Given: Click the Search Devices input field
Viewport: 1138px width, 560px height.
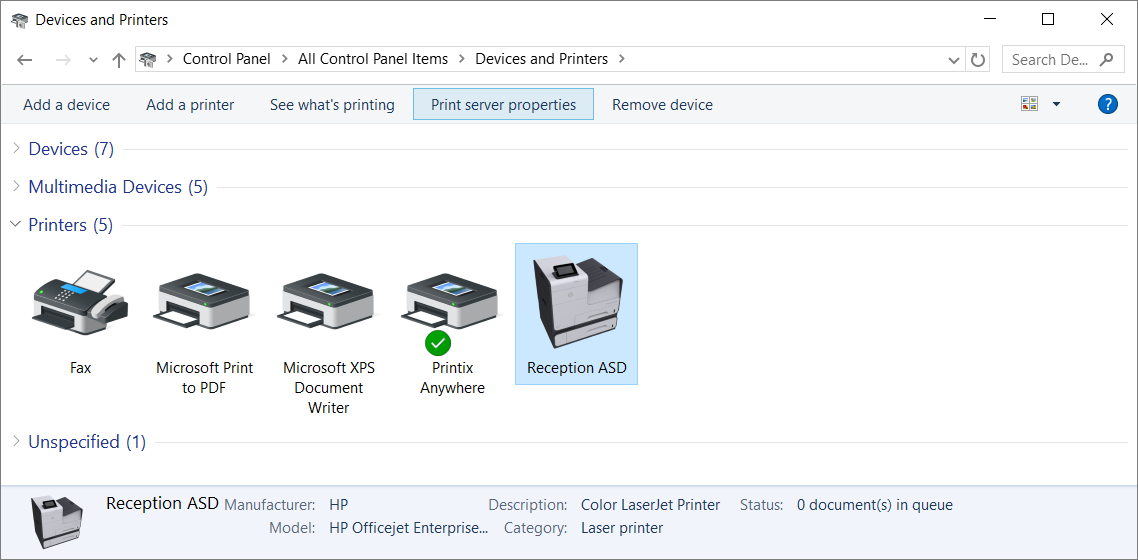Looking at the screenshot, I should pos(1050,59).
